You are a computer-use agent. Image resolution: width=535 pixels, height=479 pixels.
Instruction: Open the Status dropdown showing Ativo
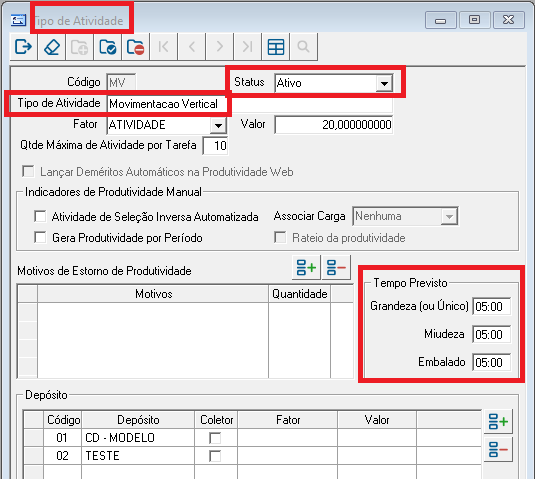[384, 83]
